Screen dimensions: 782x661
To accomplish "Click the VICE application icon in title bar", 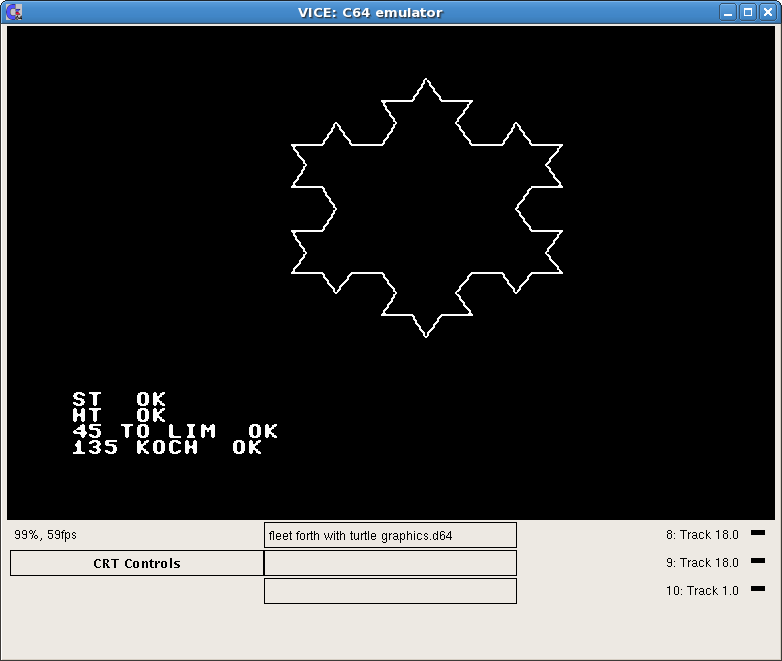I will point(13,12).
